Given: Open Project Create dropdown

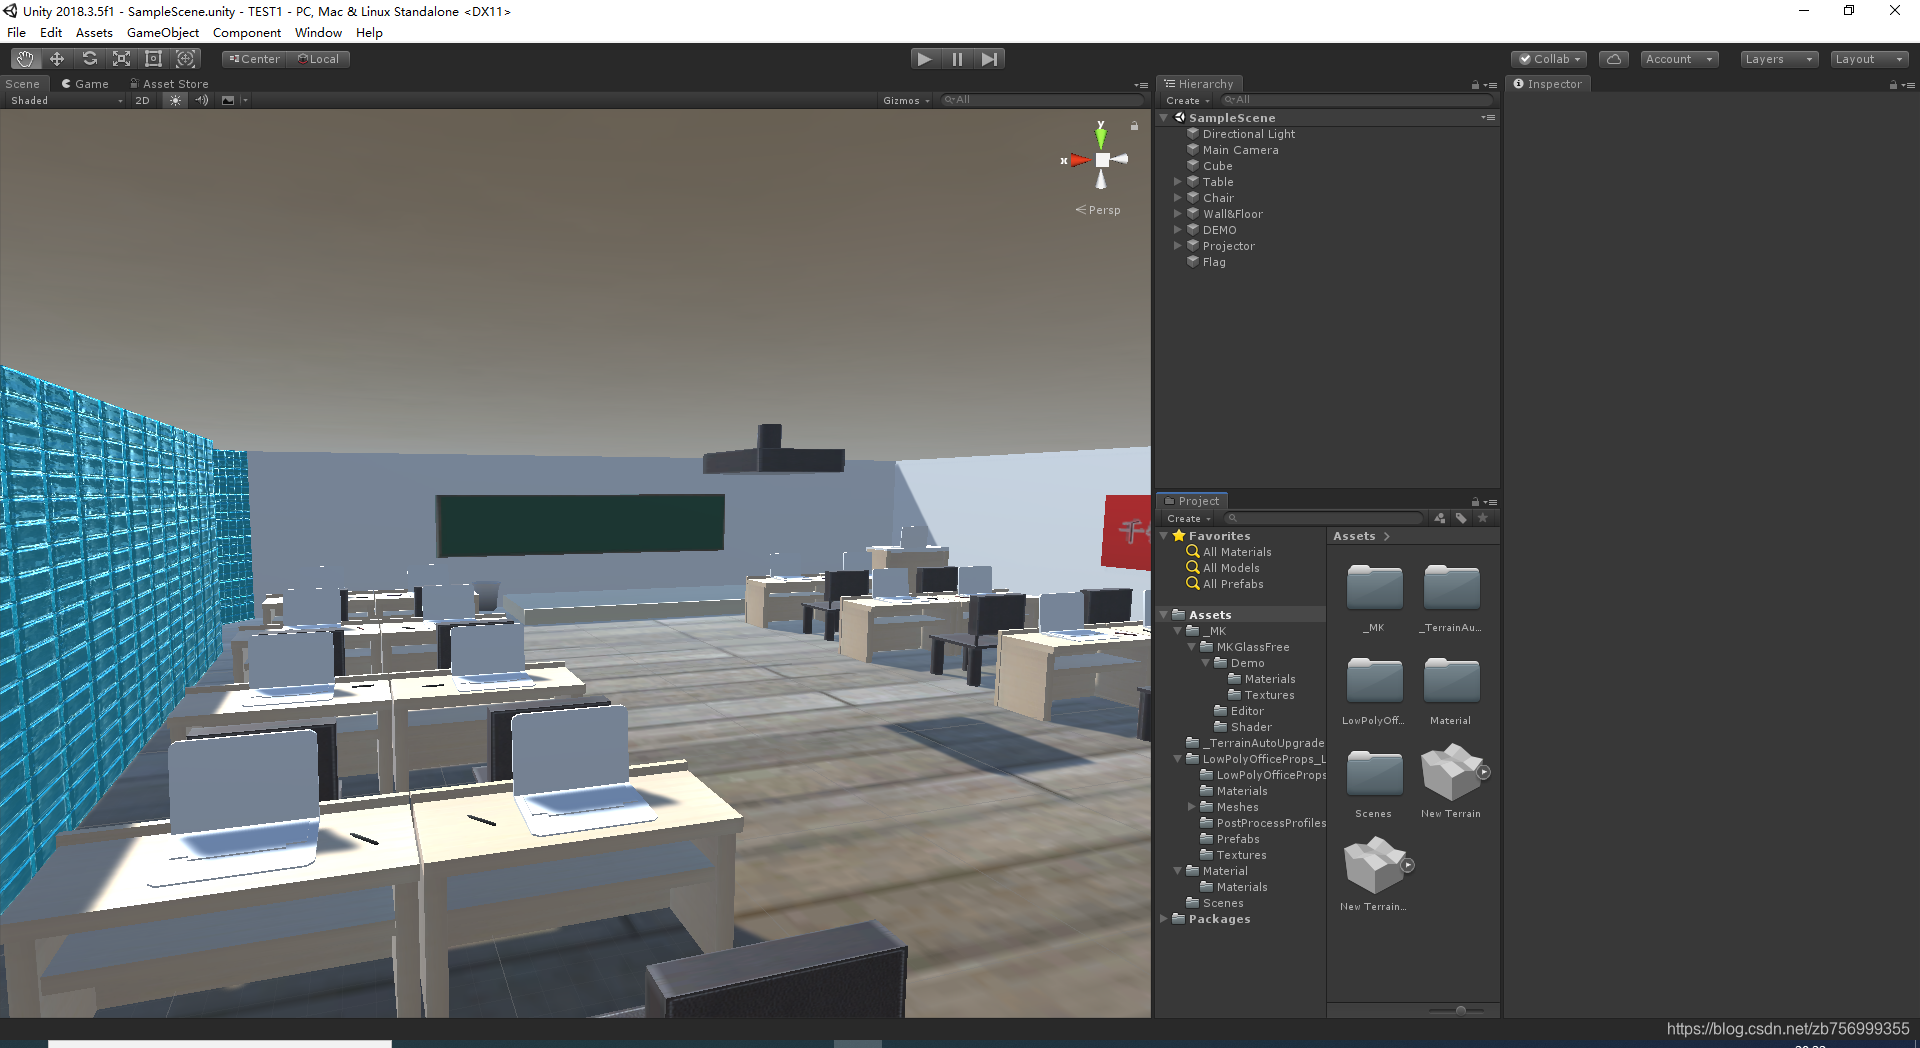Looking at the screenshot, I should [x=1189, y=518].
